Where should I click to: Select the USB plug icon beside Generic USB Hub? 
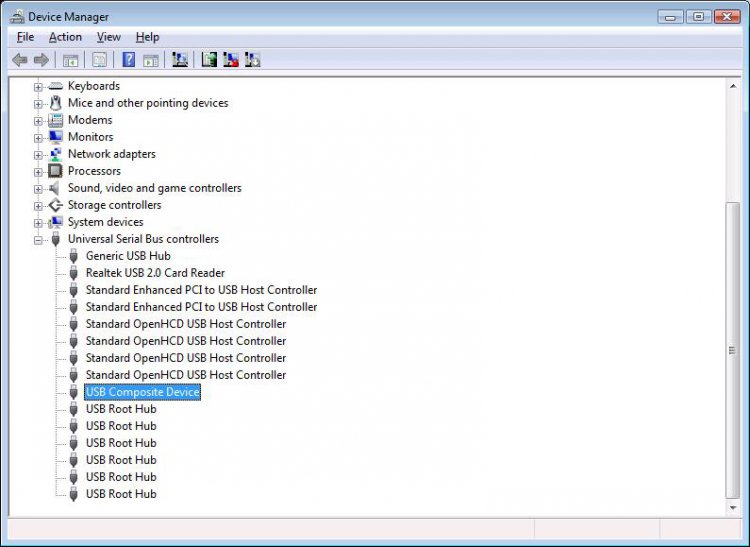tap(73, 256)
